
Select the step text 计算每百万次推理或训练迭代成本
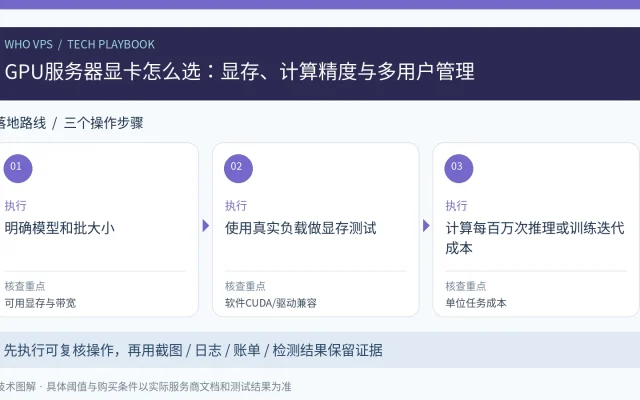(535, 238)
